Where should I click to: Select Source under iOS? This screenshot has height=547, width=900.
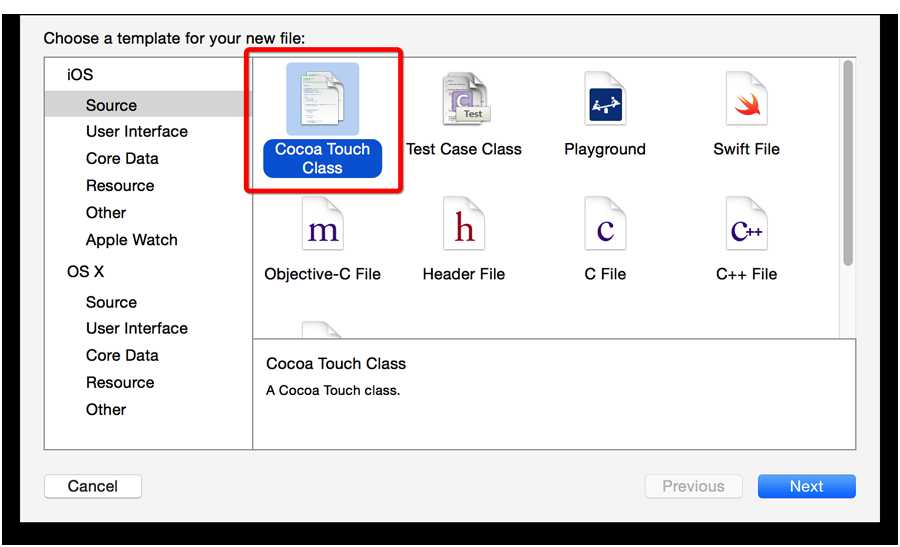147,105
